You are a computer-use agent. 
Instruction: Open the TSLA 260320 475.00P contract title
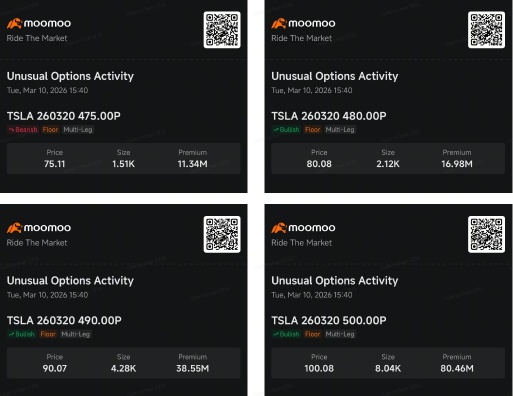click(x=64, y=116)
